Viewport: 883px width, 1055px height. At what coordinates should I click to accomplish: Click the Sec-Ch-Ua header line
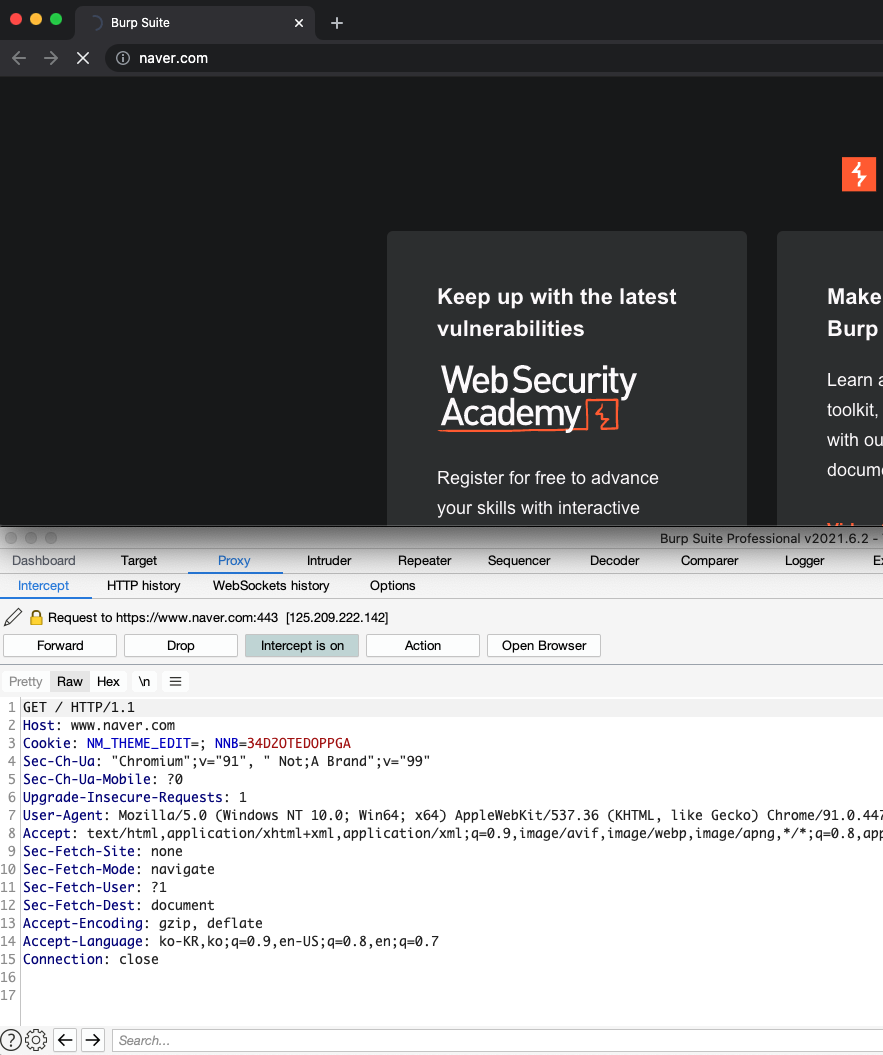(x=226, y=762)
